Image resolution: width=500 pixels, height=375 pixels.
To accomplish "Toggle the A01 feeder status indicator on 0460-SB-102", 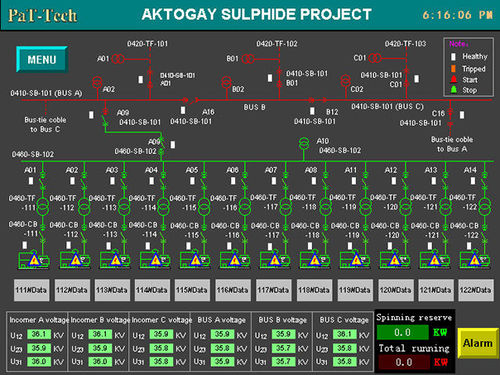I will (x=31, y=181).
